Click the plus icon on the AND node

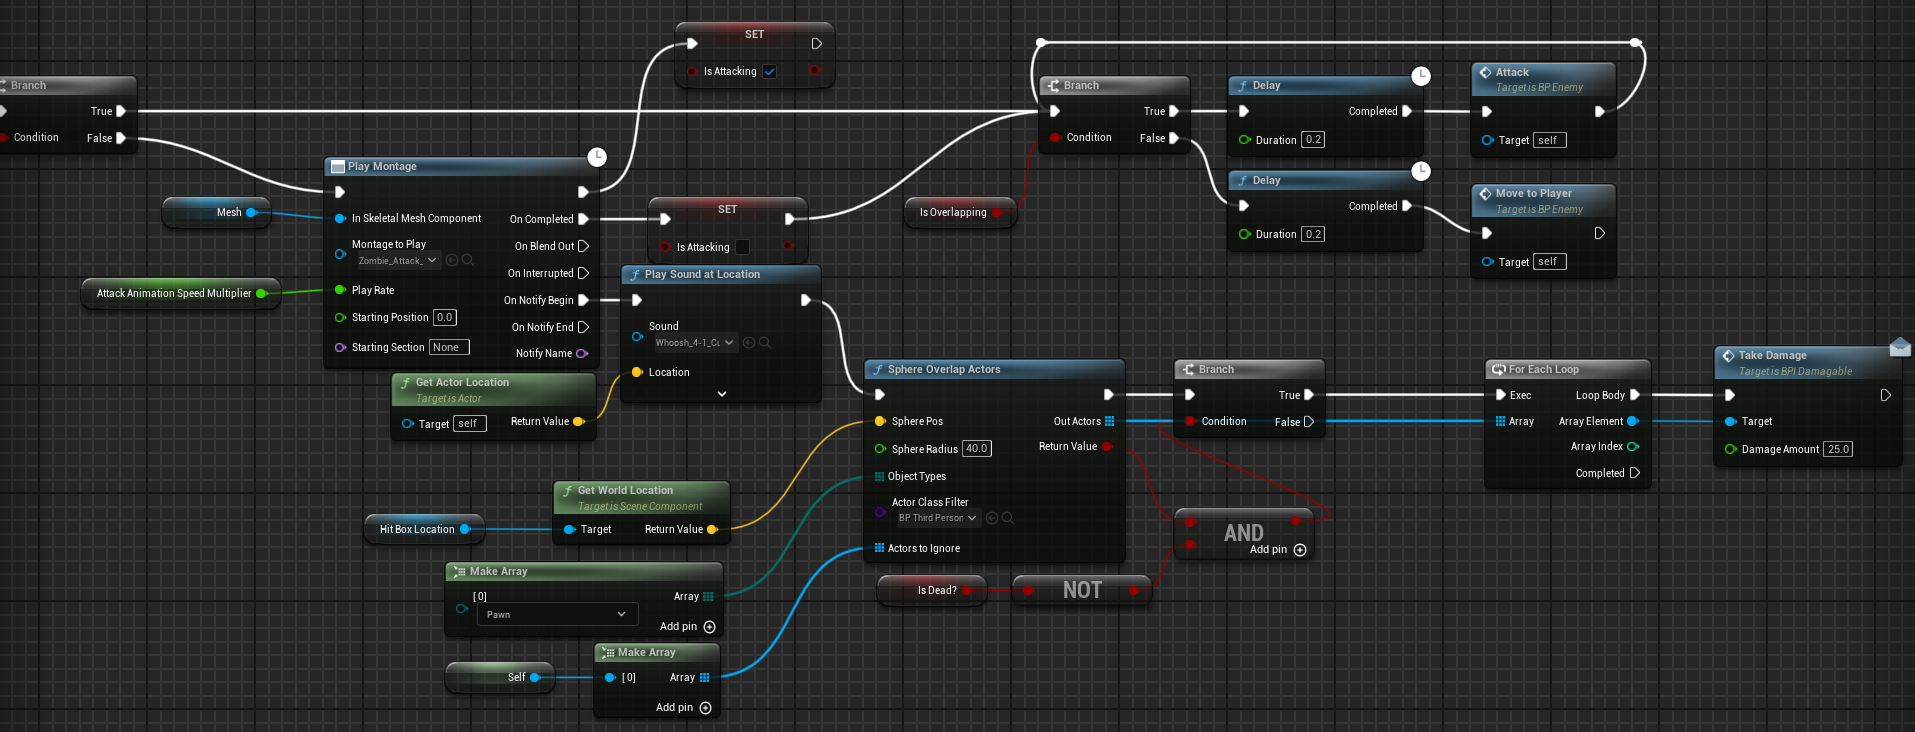(x=1300, y=550)
